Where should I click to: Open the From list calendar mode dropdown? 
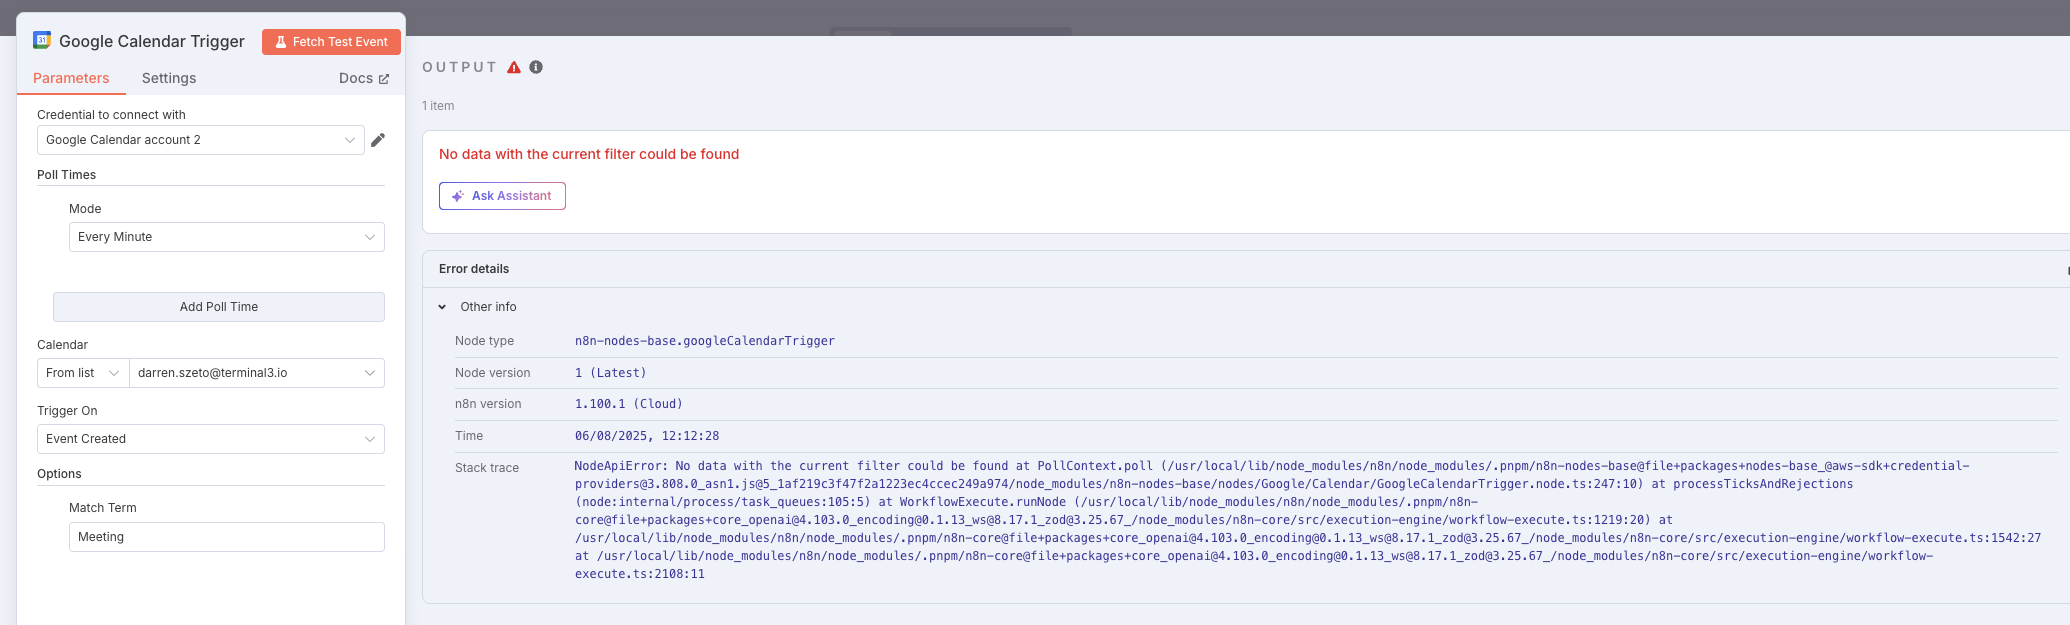[83, 373]
